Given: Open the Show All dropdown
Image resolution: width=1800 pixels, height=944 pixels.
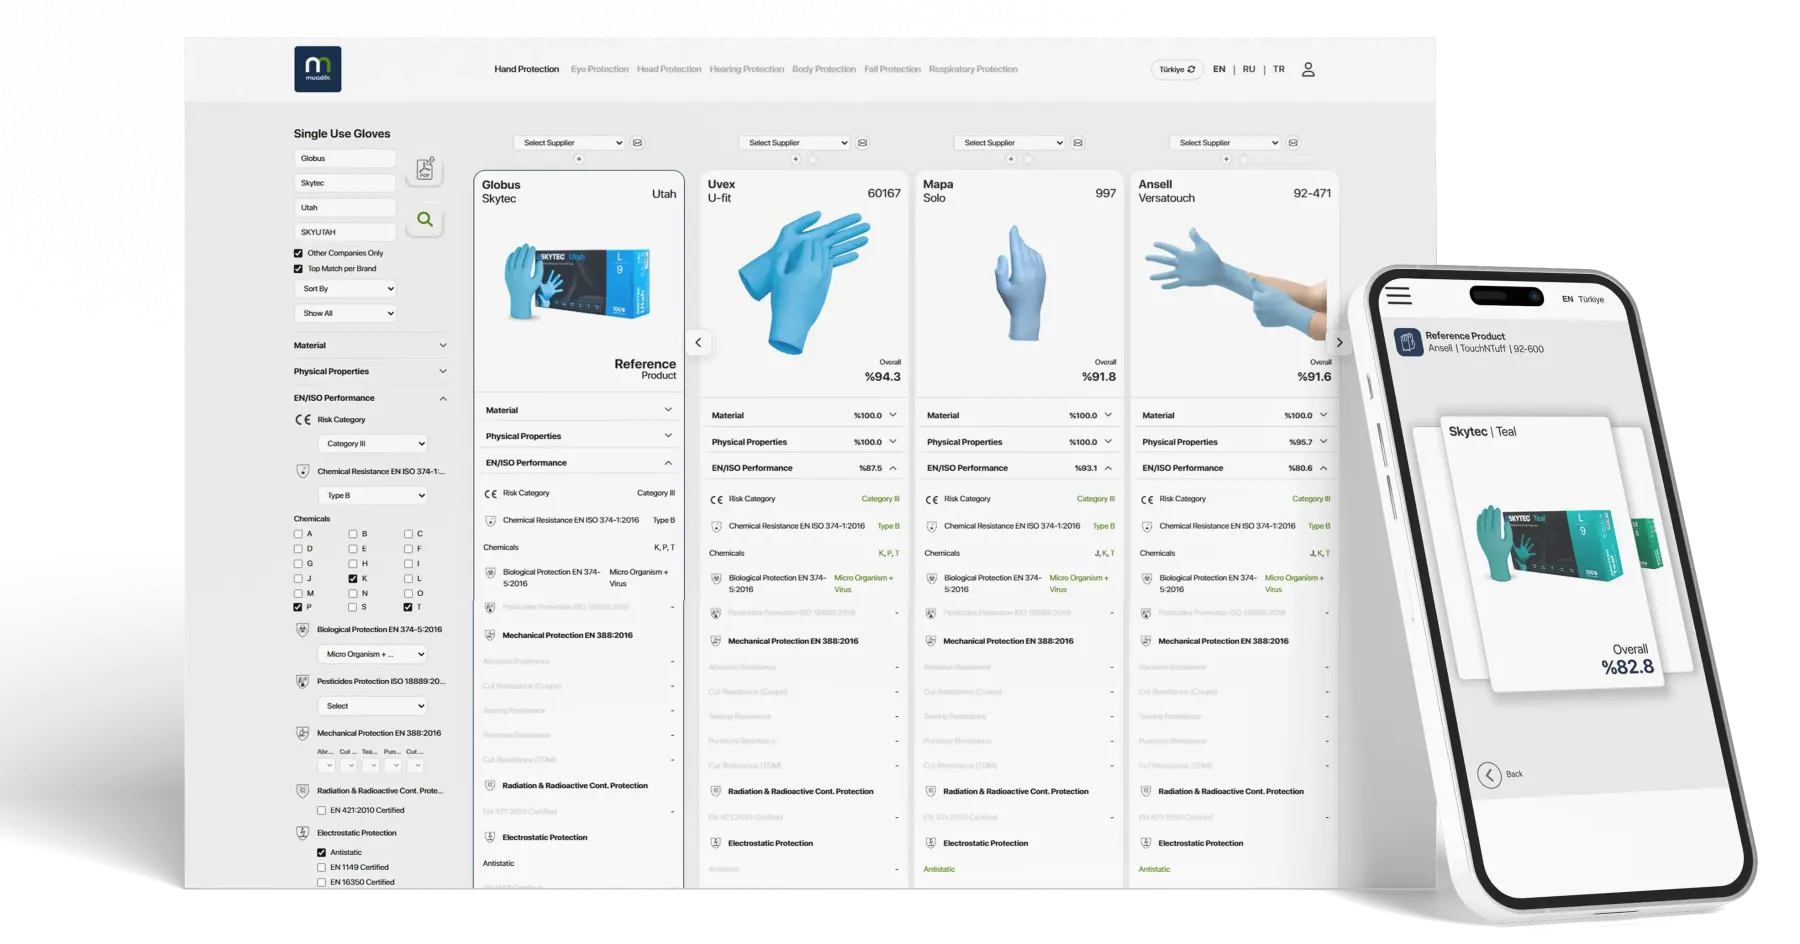Looking at the screenshot, I should pos(347,313).
